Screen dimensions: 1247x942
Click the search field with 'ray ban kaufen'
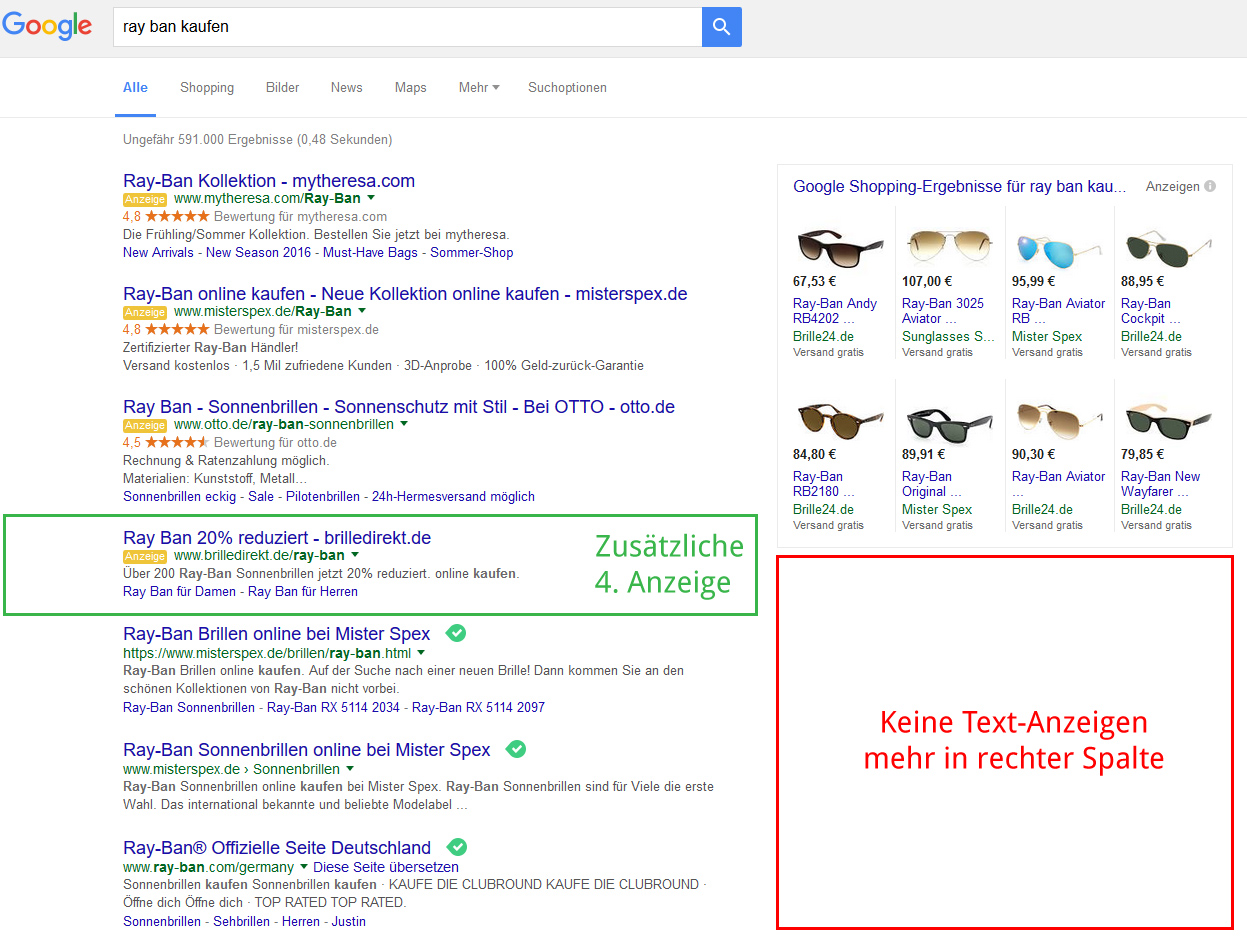click(x=408, y=27)
